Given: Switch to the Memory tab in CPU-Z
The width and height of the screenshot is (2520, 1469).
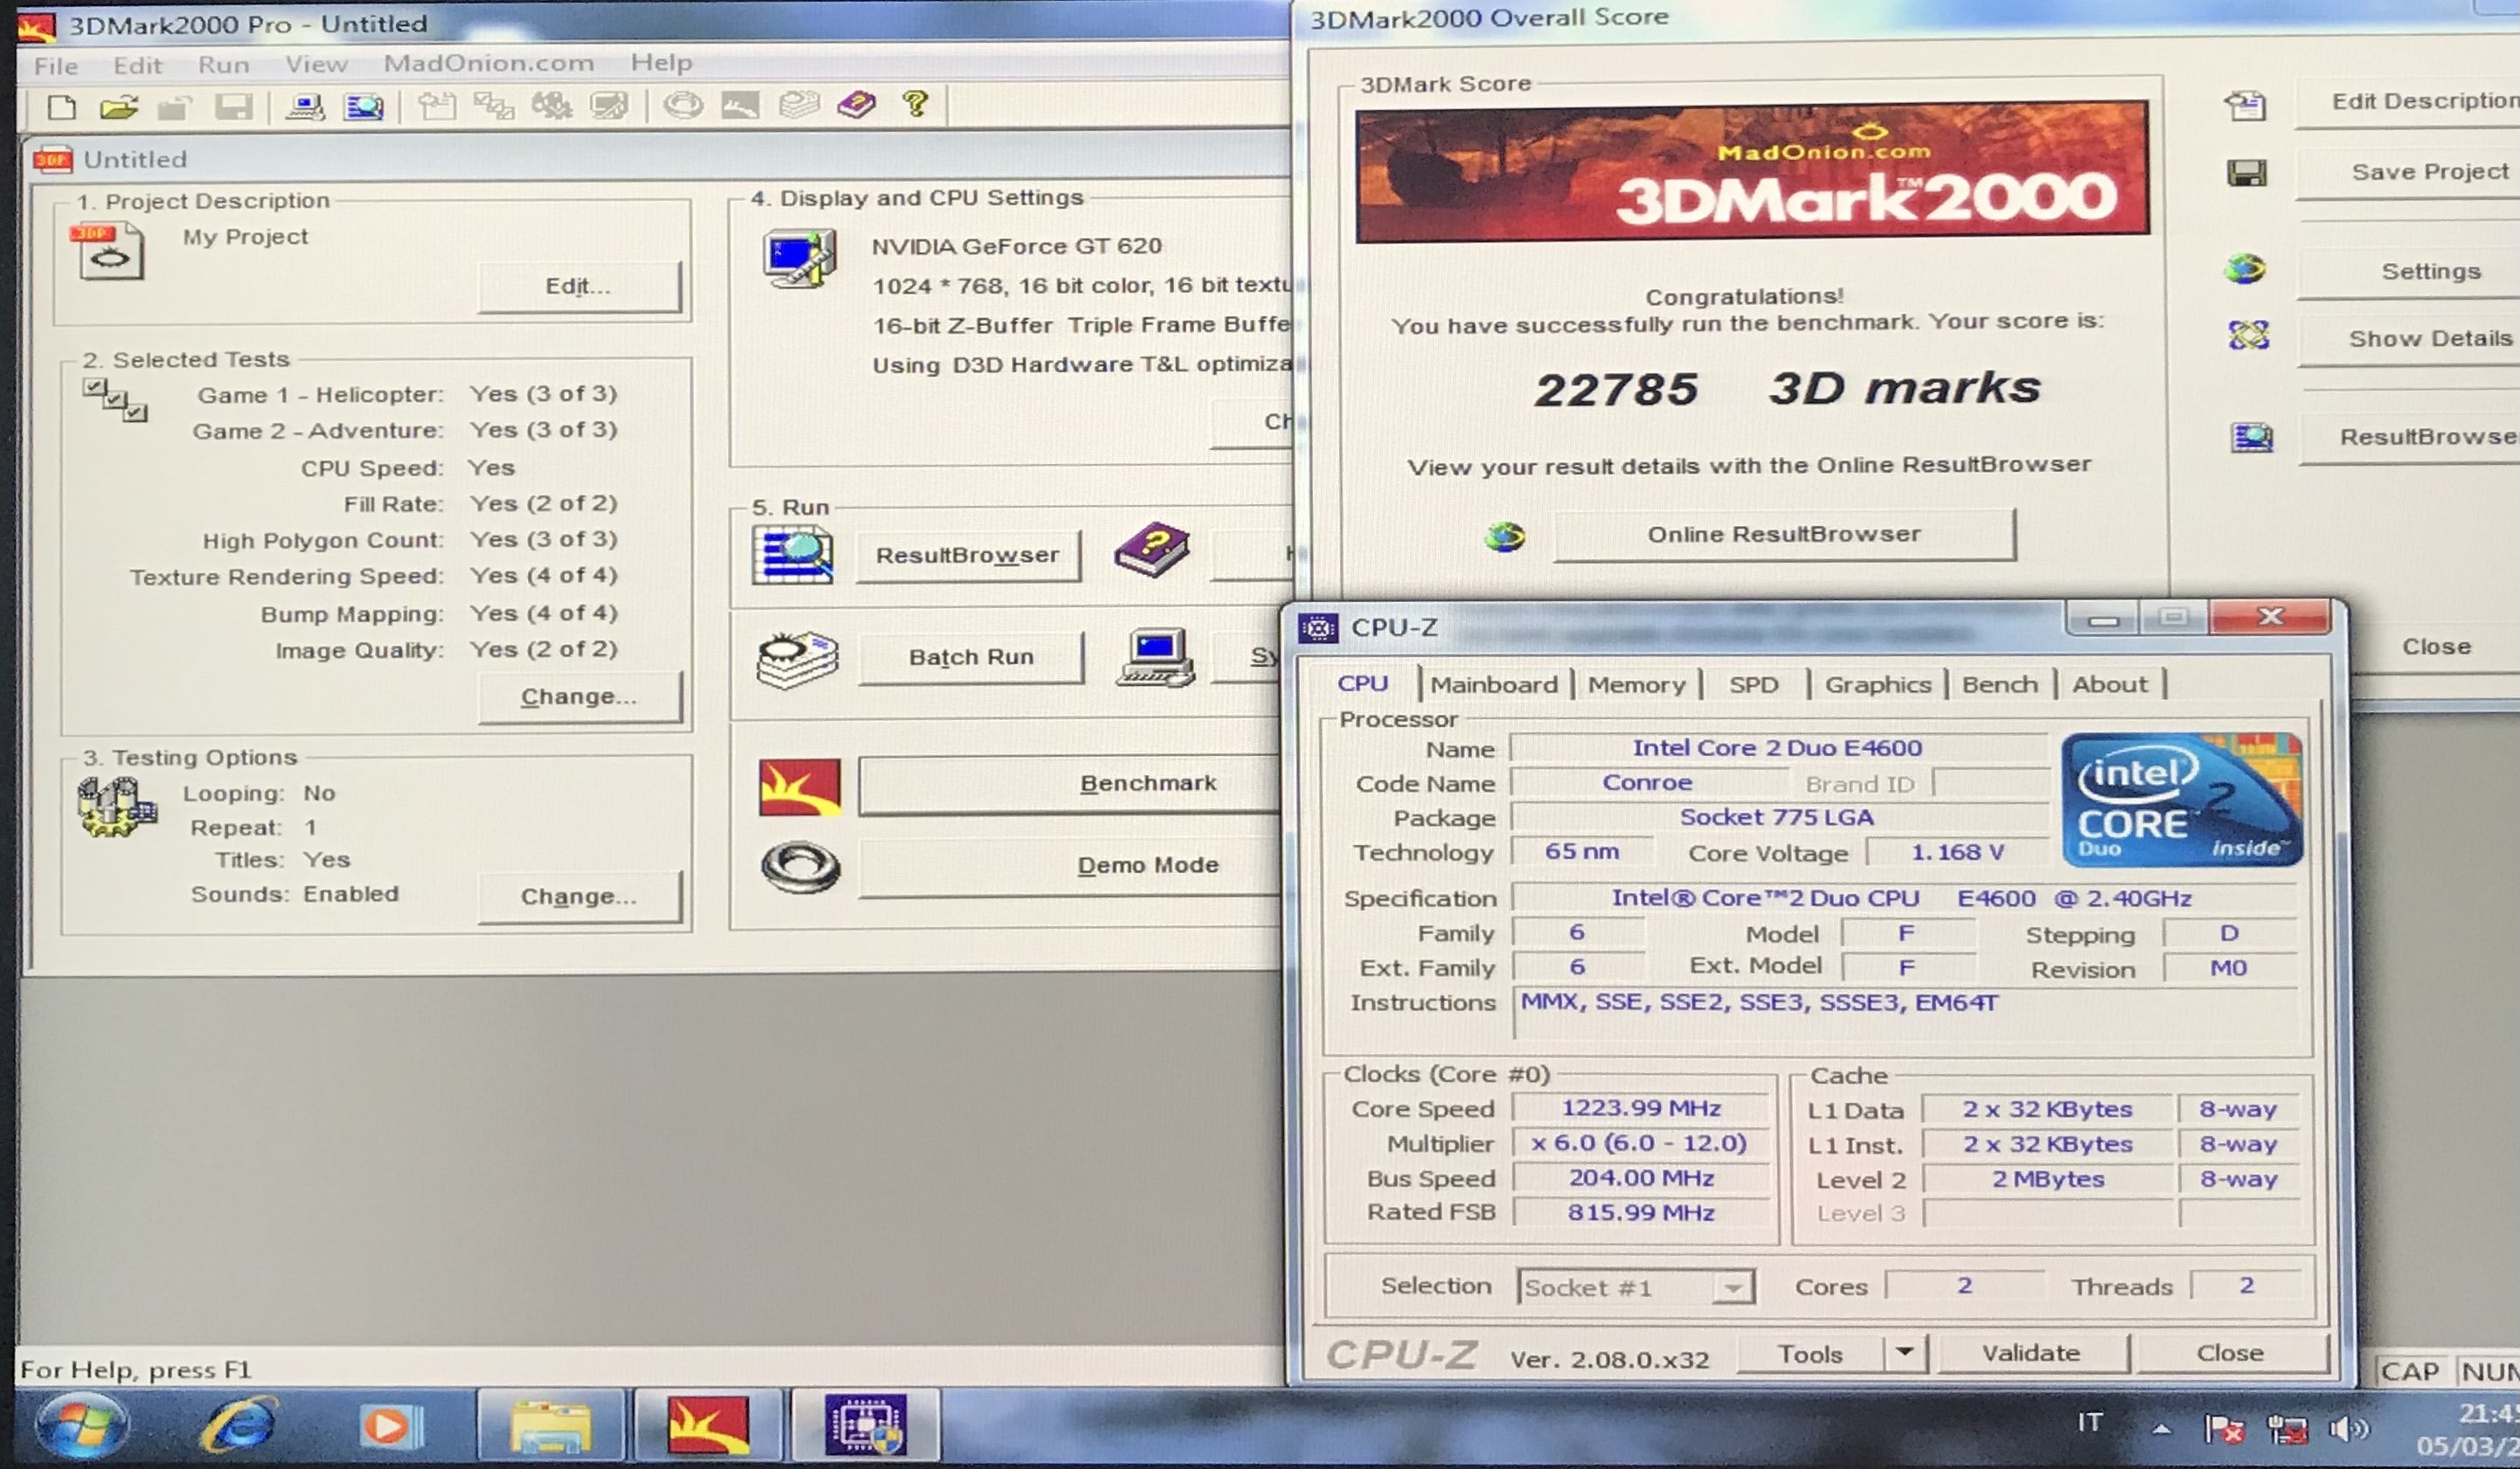Looking at the screenshot, I should [x=1636, y=685].
